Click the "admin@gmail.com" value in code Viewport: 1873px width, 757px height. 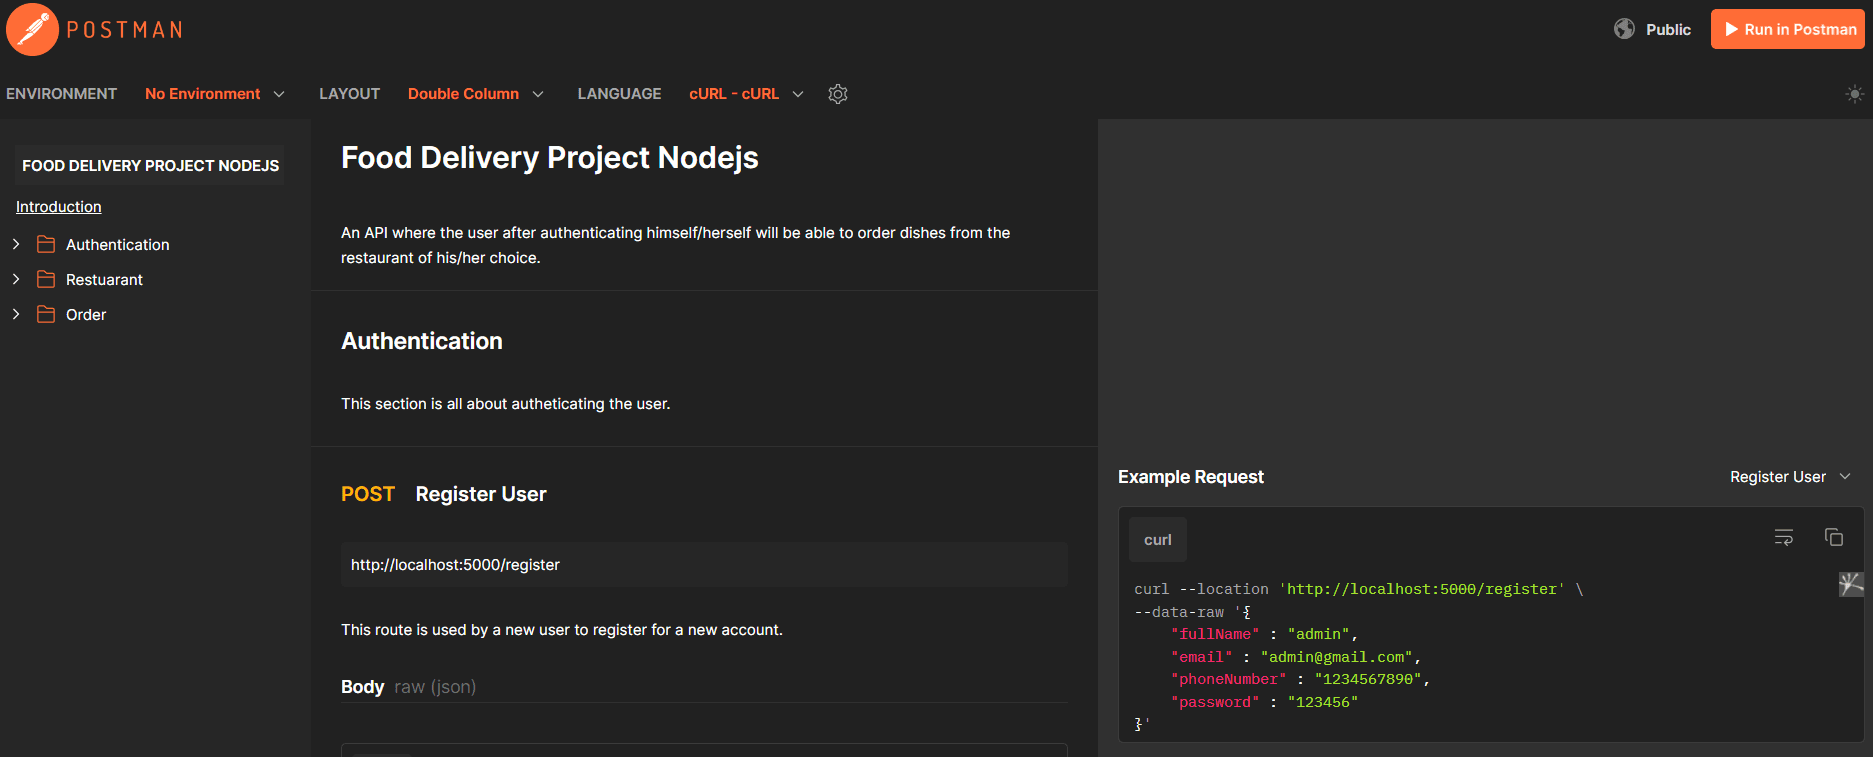pyautogui.click(x=1337, y=657)
